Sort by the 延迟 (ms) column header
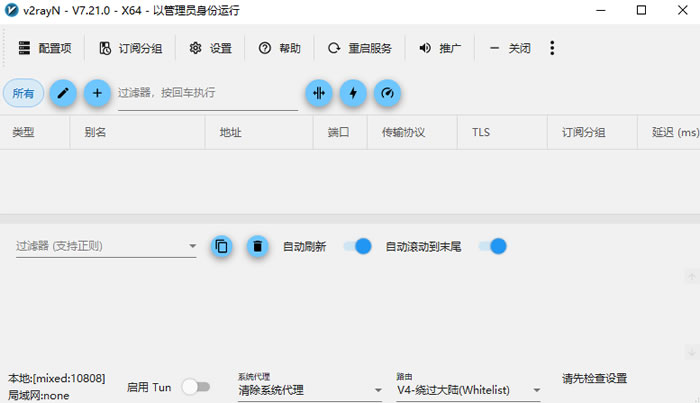700x403 pixels. click(673, 132)
